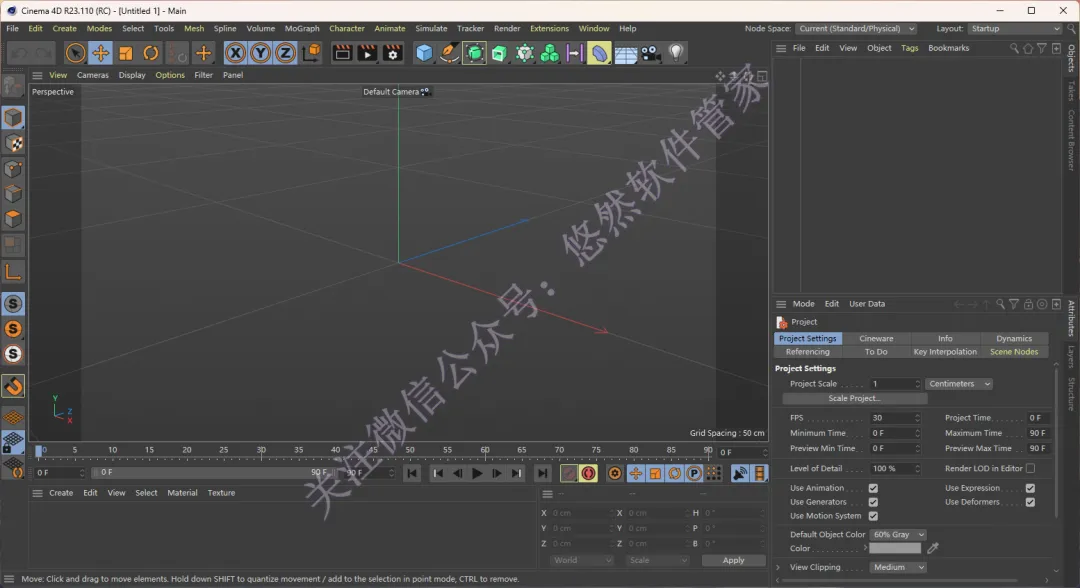1080x588 pixels.
Task: Click the Play Forwards button
Action: click(x=477, y=473)
